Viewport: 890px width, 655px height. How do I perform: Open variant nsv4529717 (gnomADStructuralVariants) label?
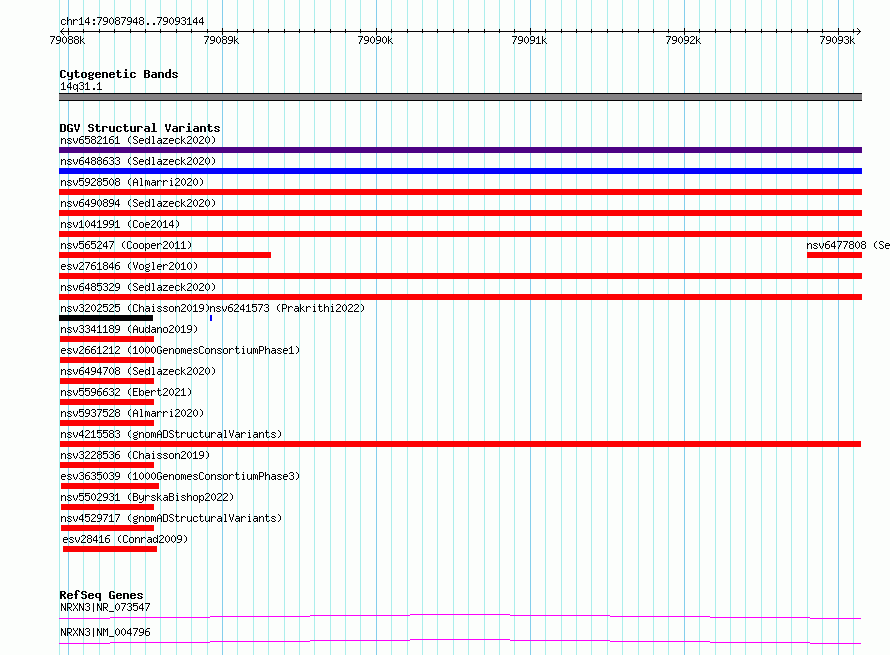pos(171,518)
